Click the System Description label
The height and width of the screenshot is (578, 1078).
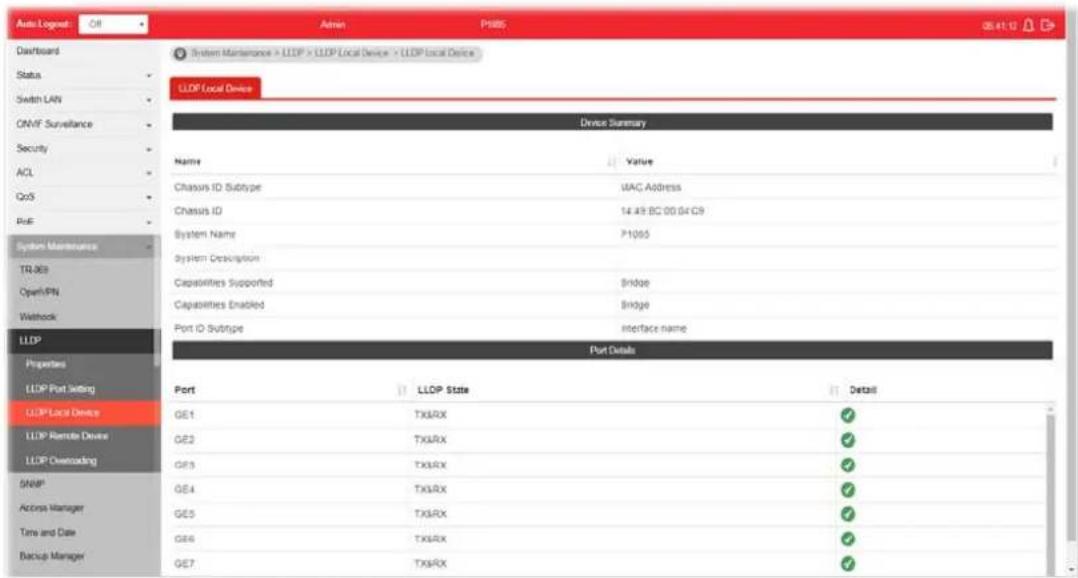[217, 258]
